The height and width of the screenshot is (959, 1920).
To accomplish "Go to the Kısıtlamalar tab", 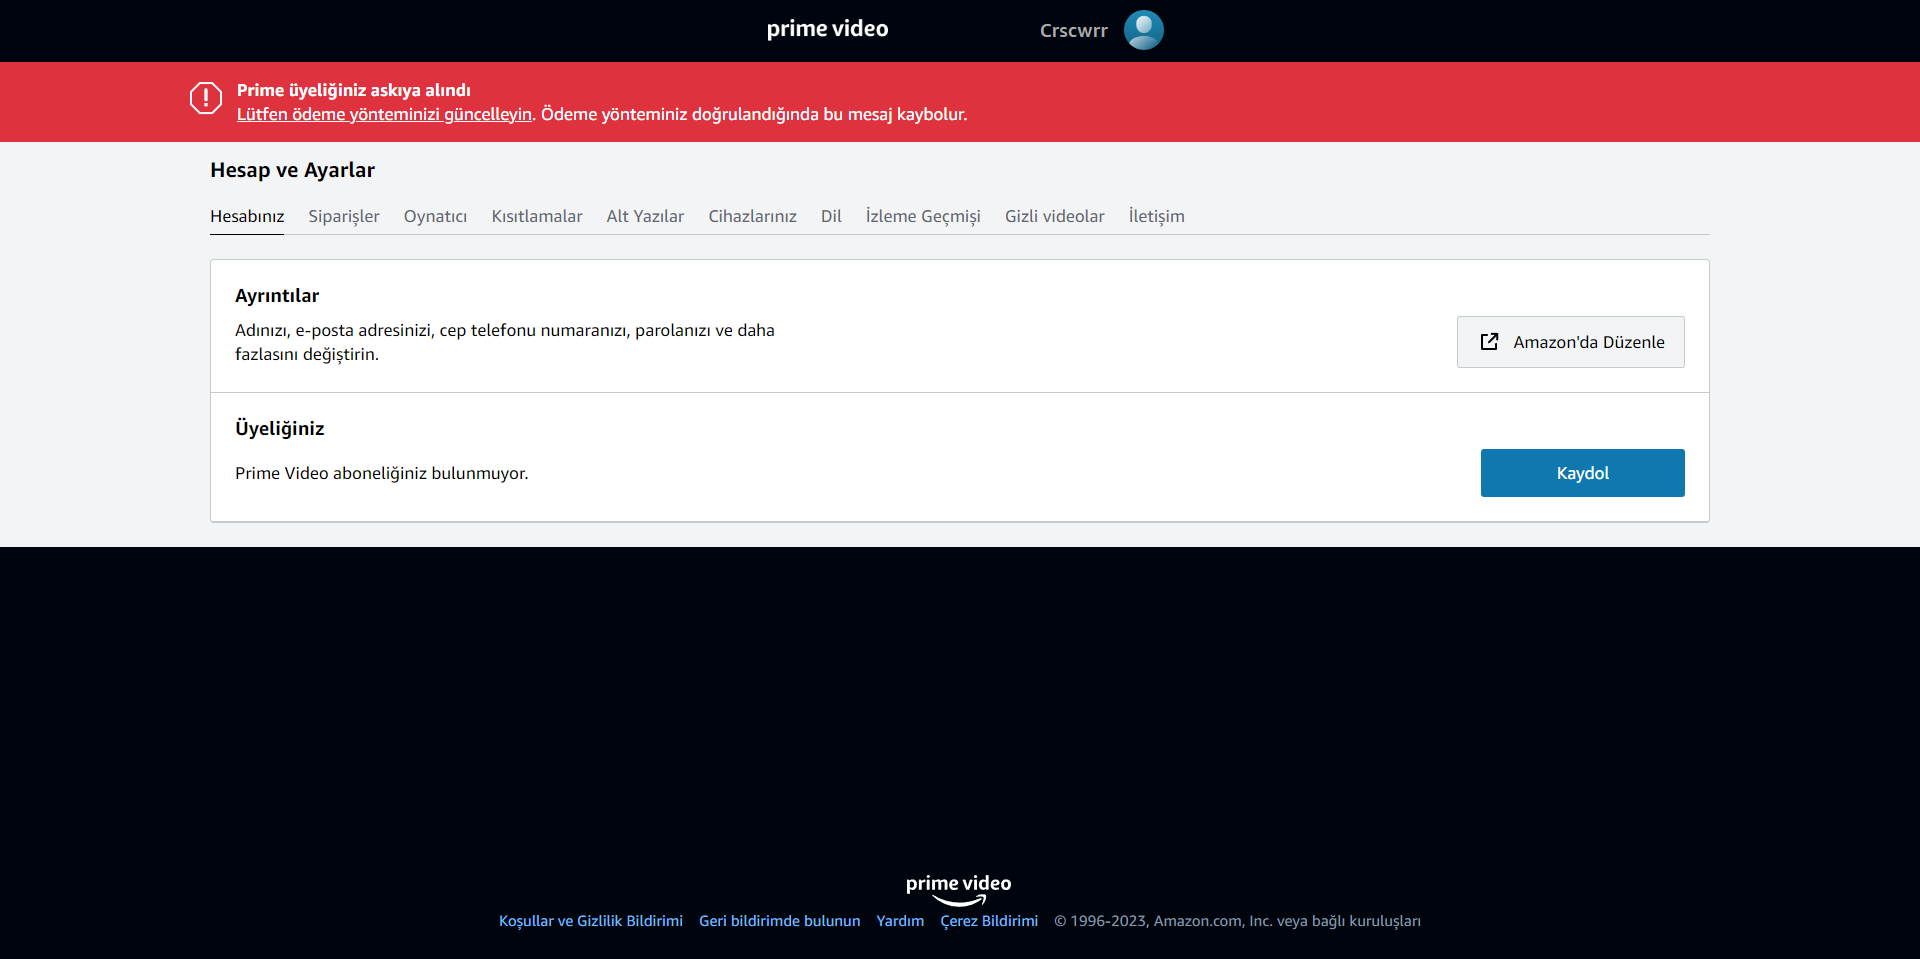I will (x=537, y=216).
